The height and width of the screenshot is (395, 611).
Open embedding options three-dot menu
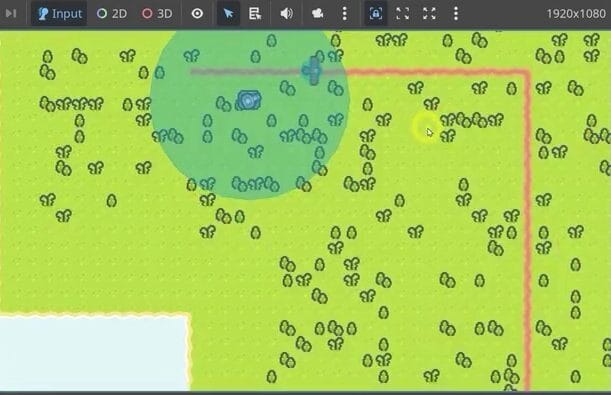456,14
